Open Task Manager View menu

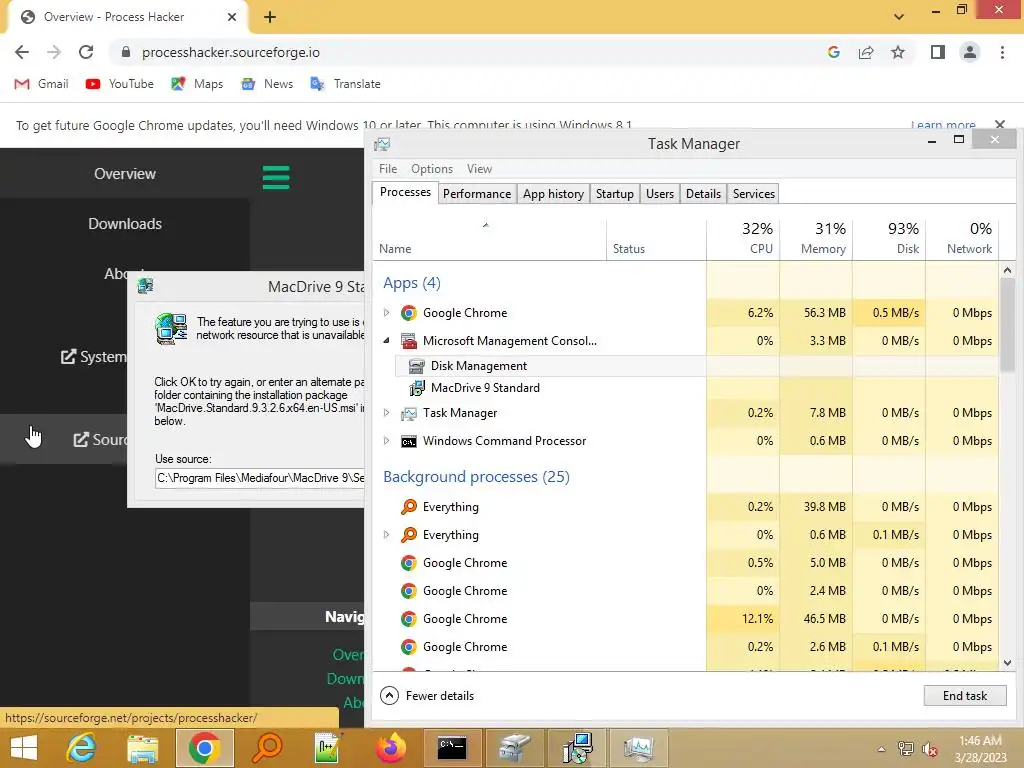pos(479,168)
